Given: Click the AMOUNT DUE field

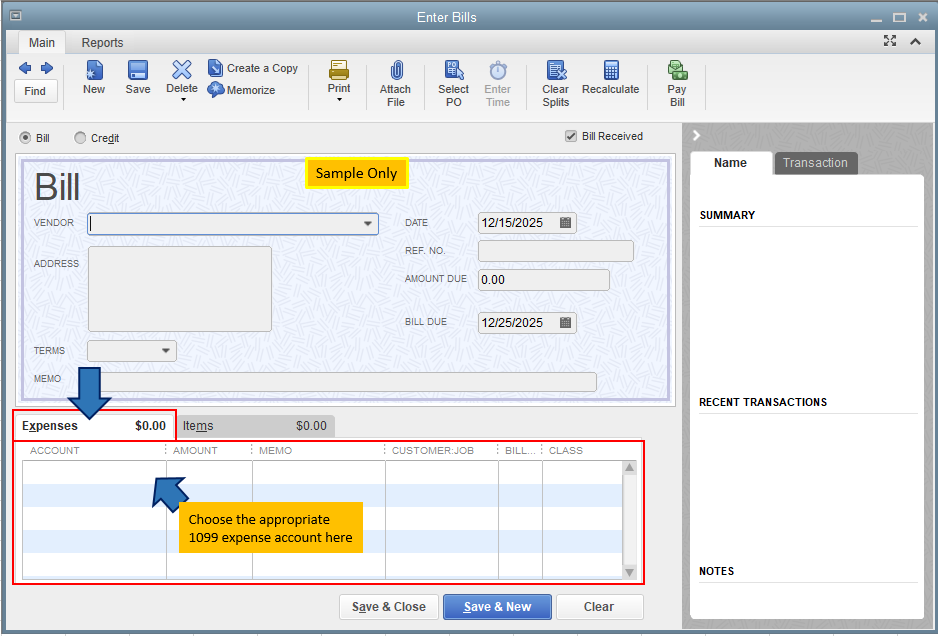Looking at the screenshot, I should pos(544,280).
